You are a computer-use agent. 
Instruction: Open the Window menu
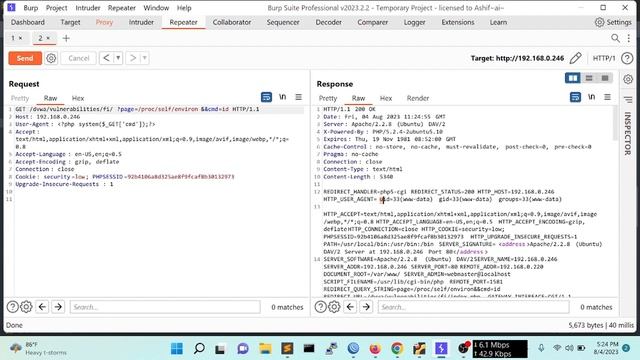(x=156, y=8)
